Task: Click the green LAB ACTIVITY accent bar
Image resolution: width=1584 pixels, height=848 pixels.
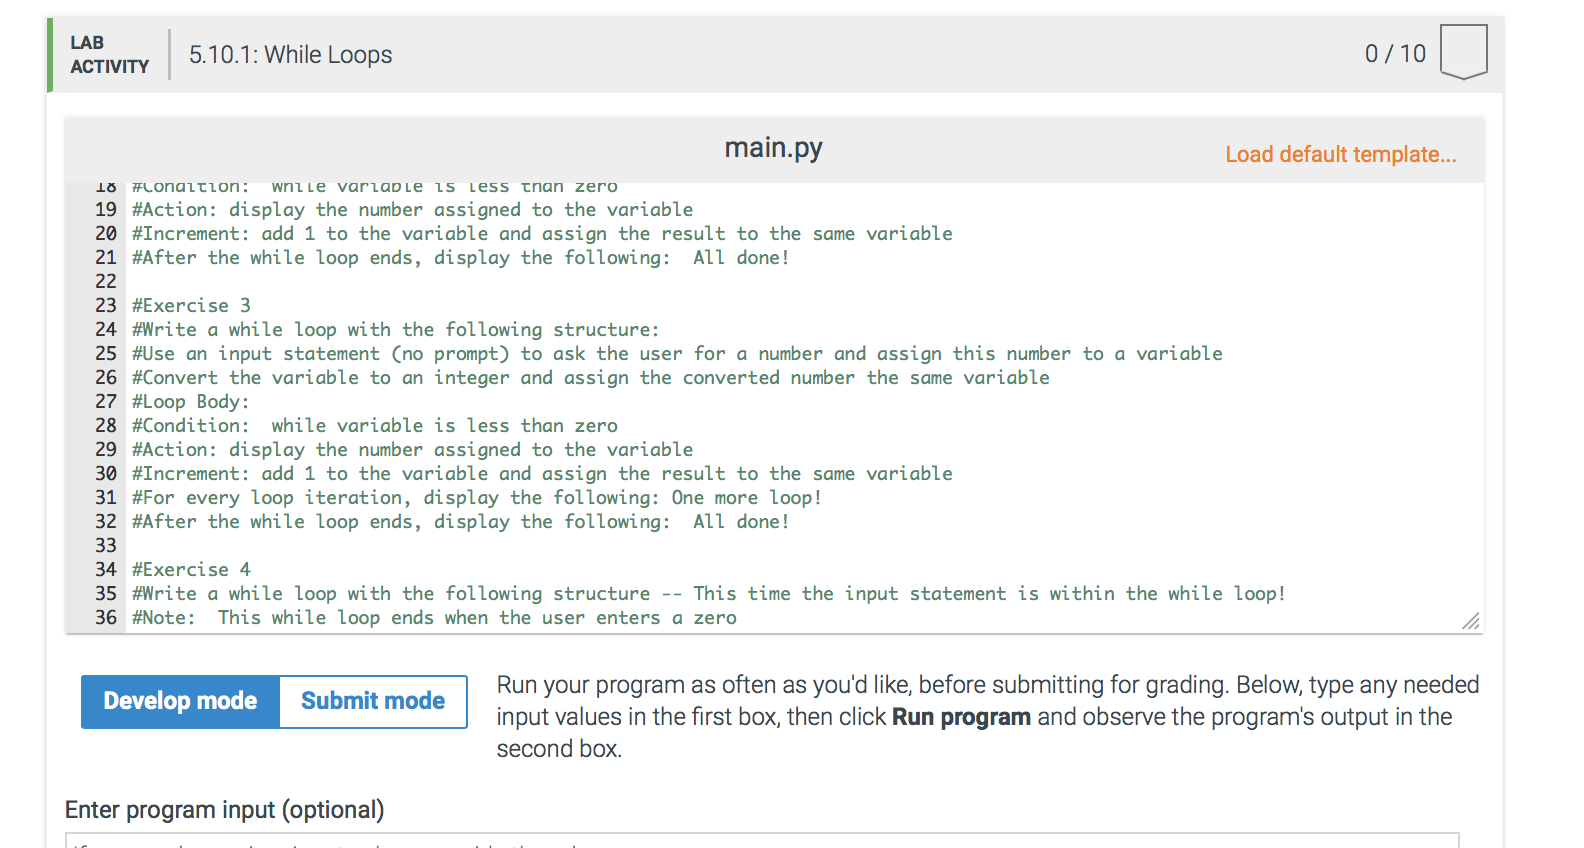Action: [x=49, y=54]
